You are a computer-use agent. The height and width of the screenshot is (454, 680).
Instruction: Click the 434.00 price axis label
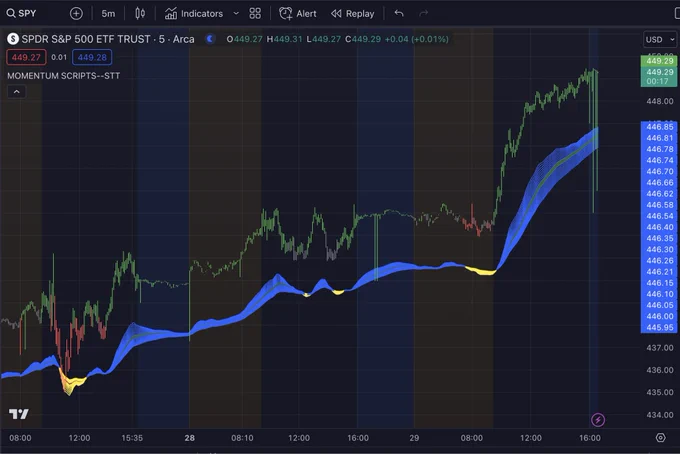point(660,415)
